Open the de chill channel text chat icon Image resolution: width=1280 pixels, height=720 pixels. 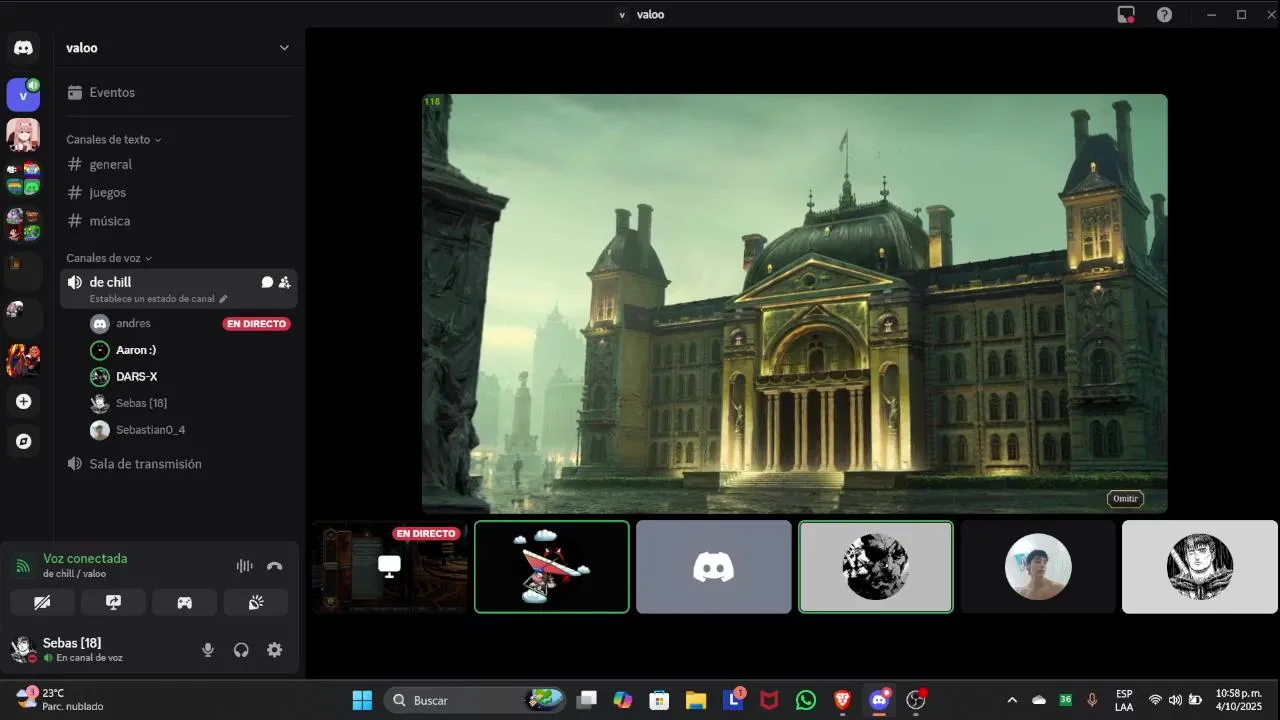point(267,282)
